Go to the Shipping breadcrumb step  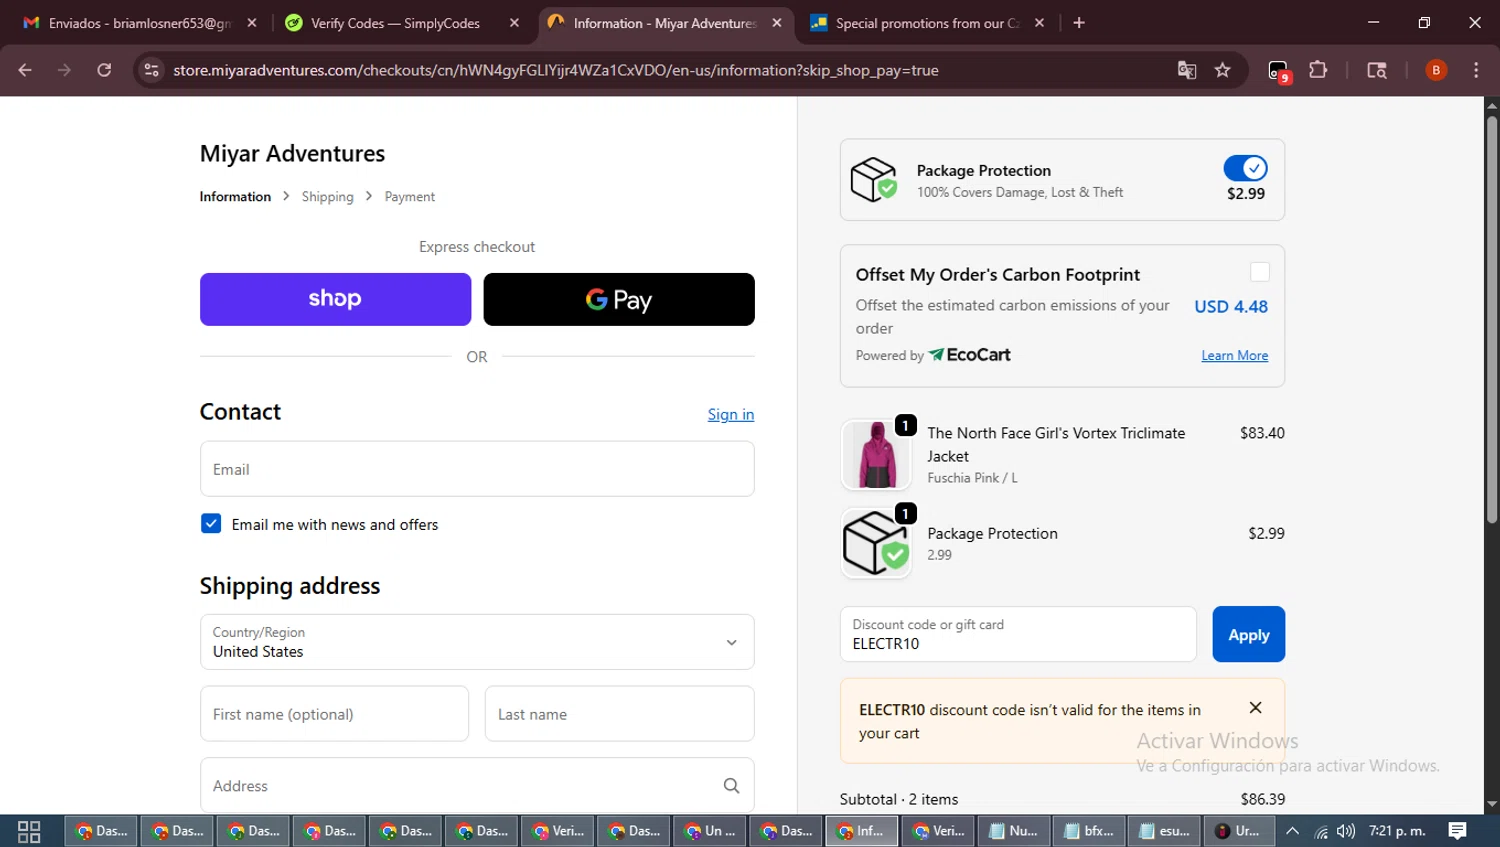coord(327,197)
